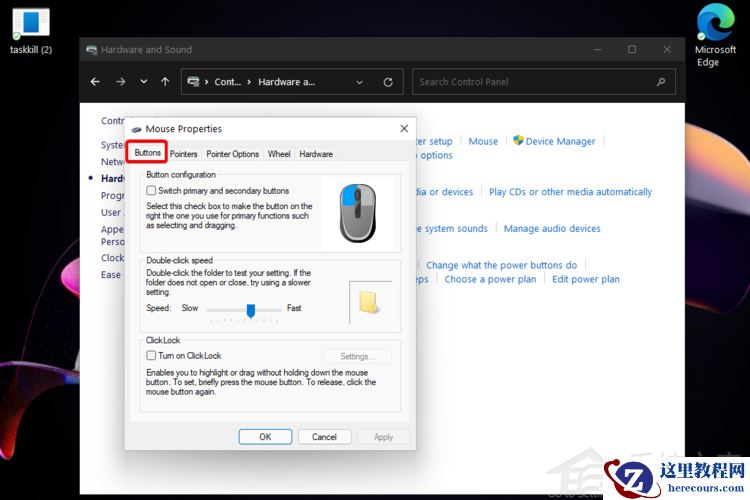Click the Device Manager shield icon
This screenshot has width=750, height=500.
pos(518,140)
